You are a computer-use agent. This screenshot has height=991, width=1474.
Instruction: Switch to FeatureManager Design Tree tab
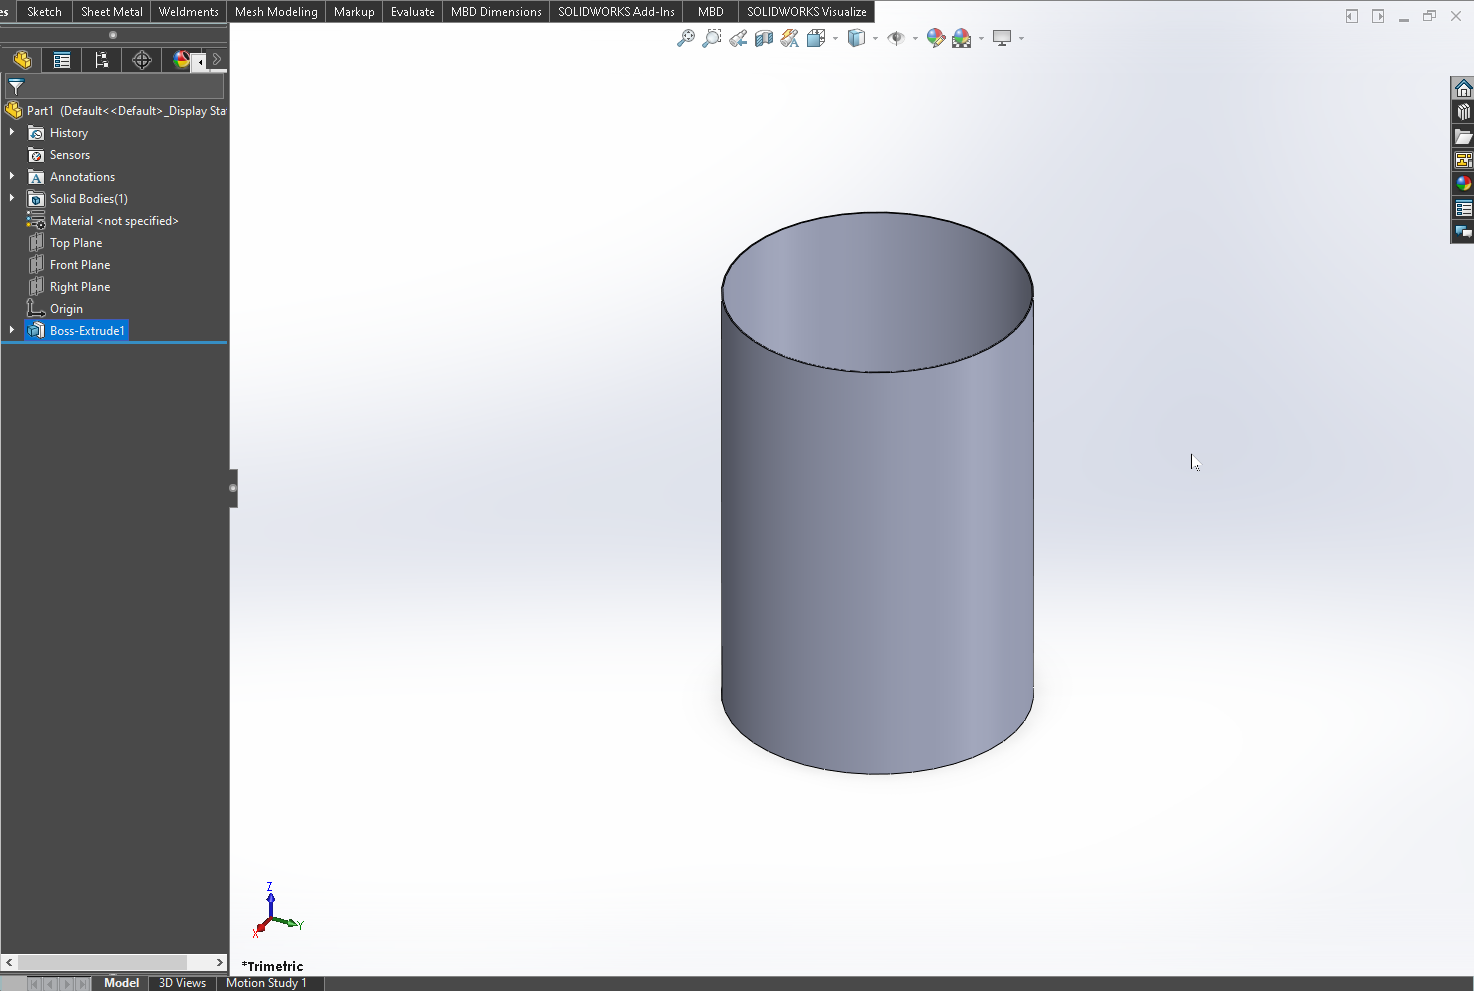(21, 60)
